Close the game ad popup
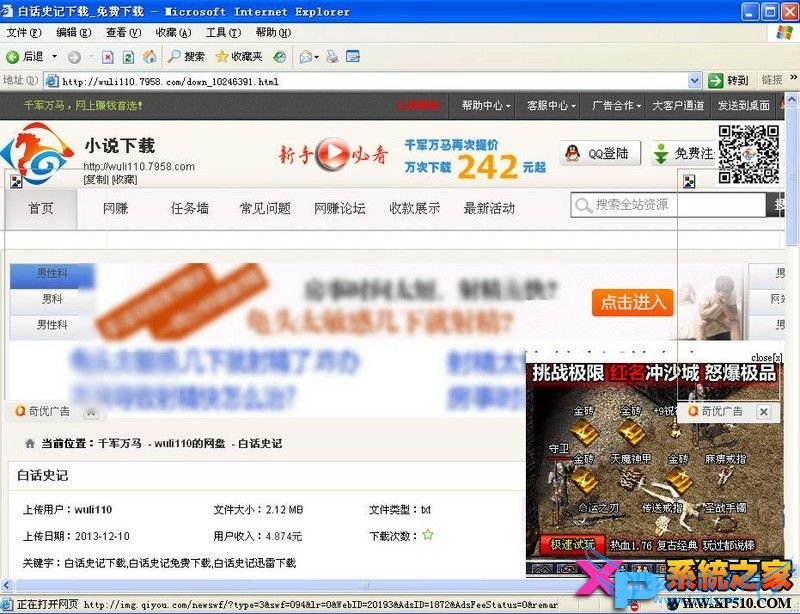 (x=766, y=357)
